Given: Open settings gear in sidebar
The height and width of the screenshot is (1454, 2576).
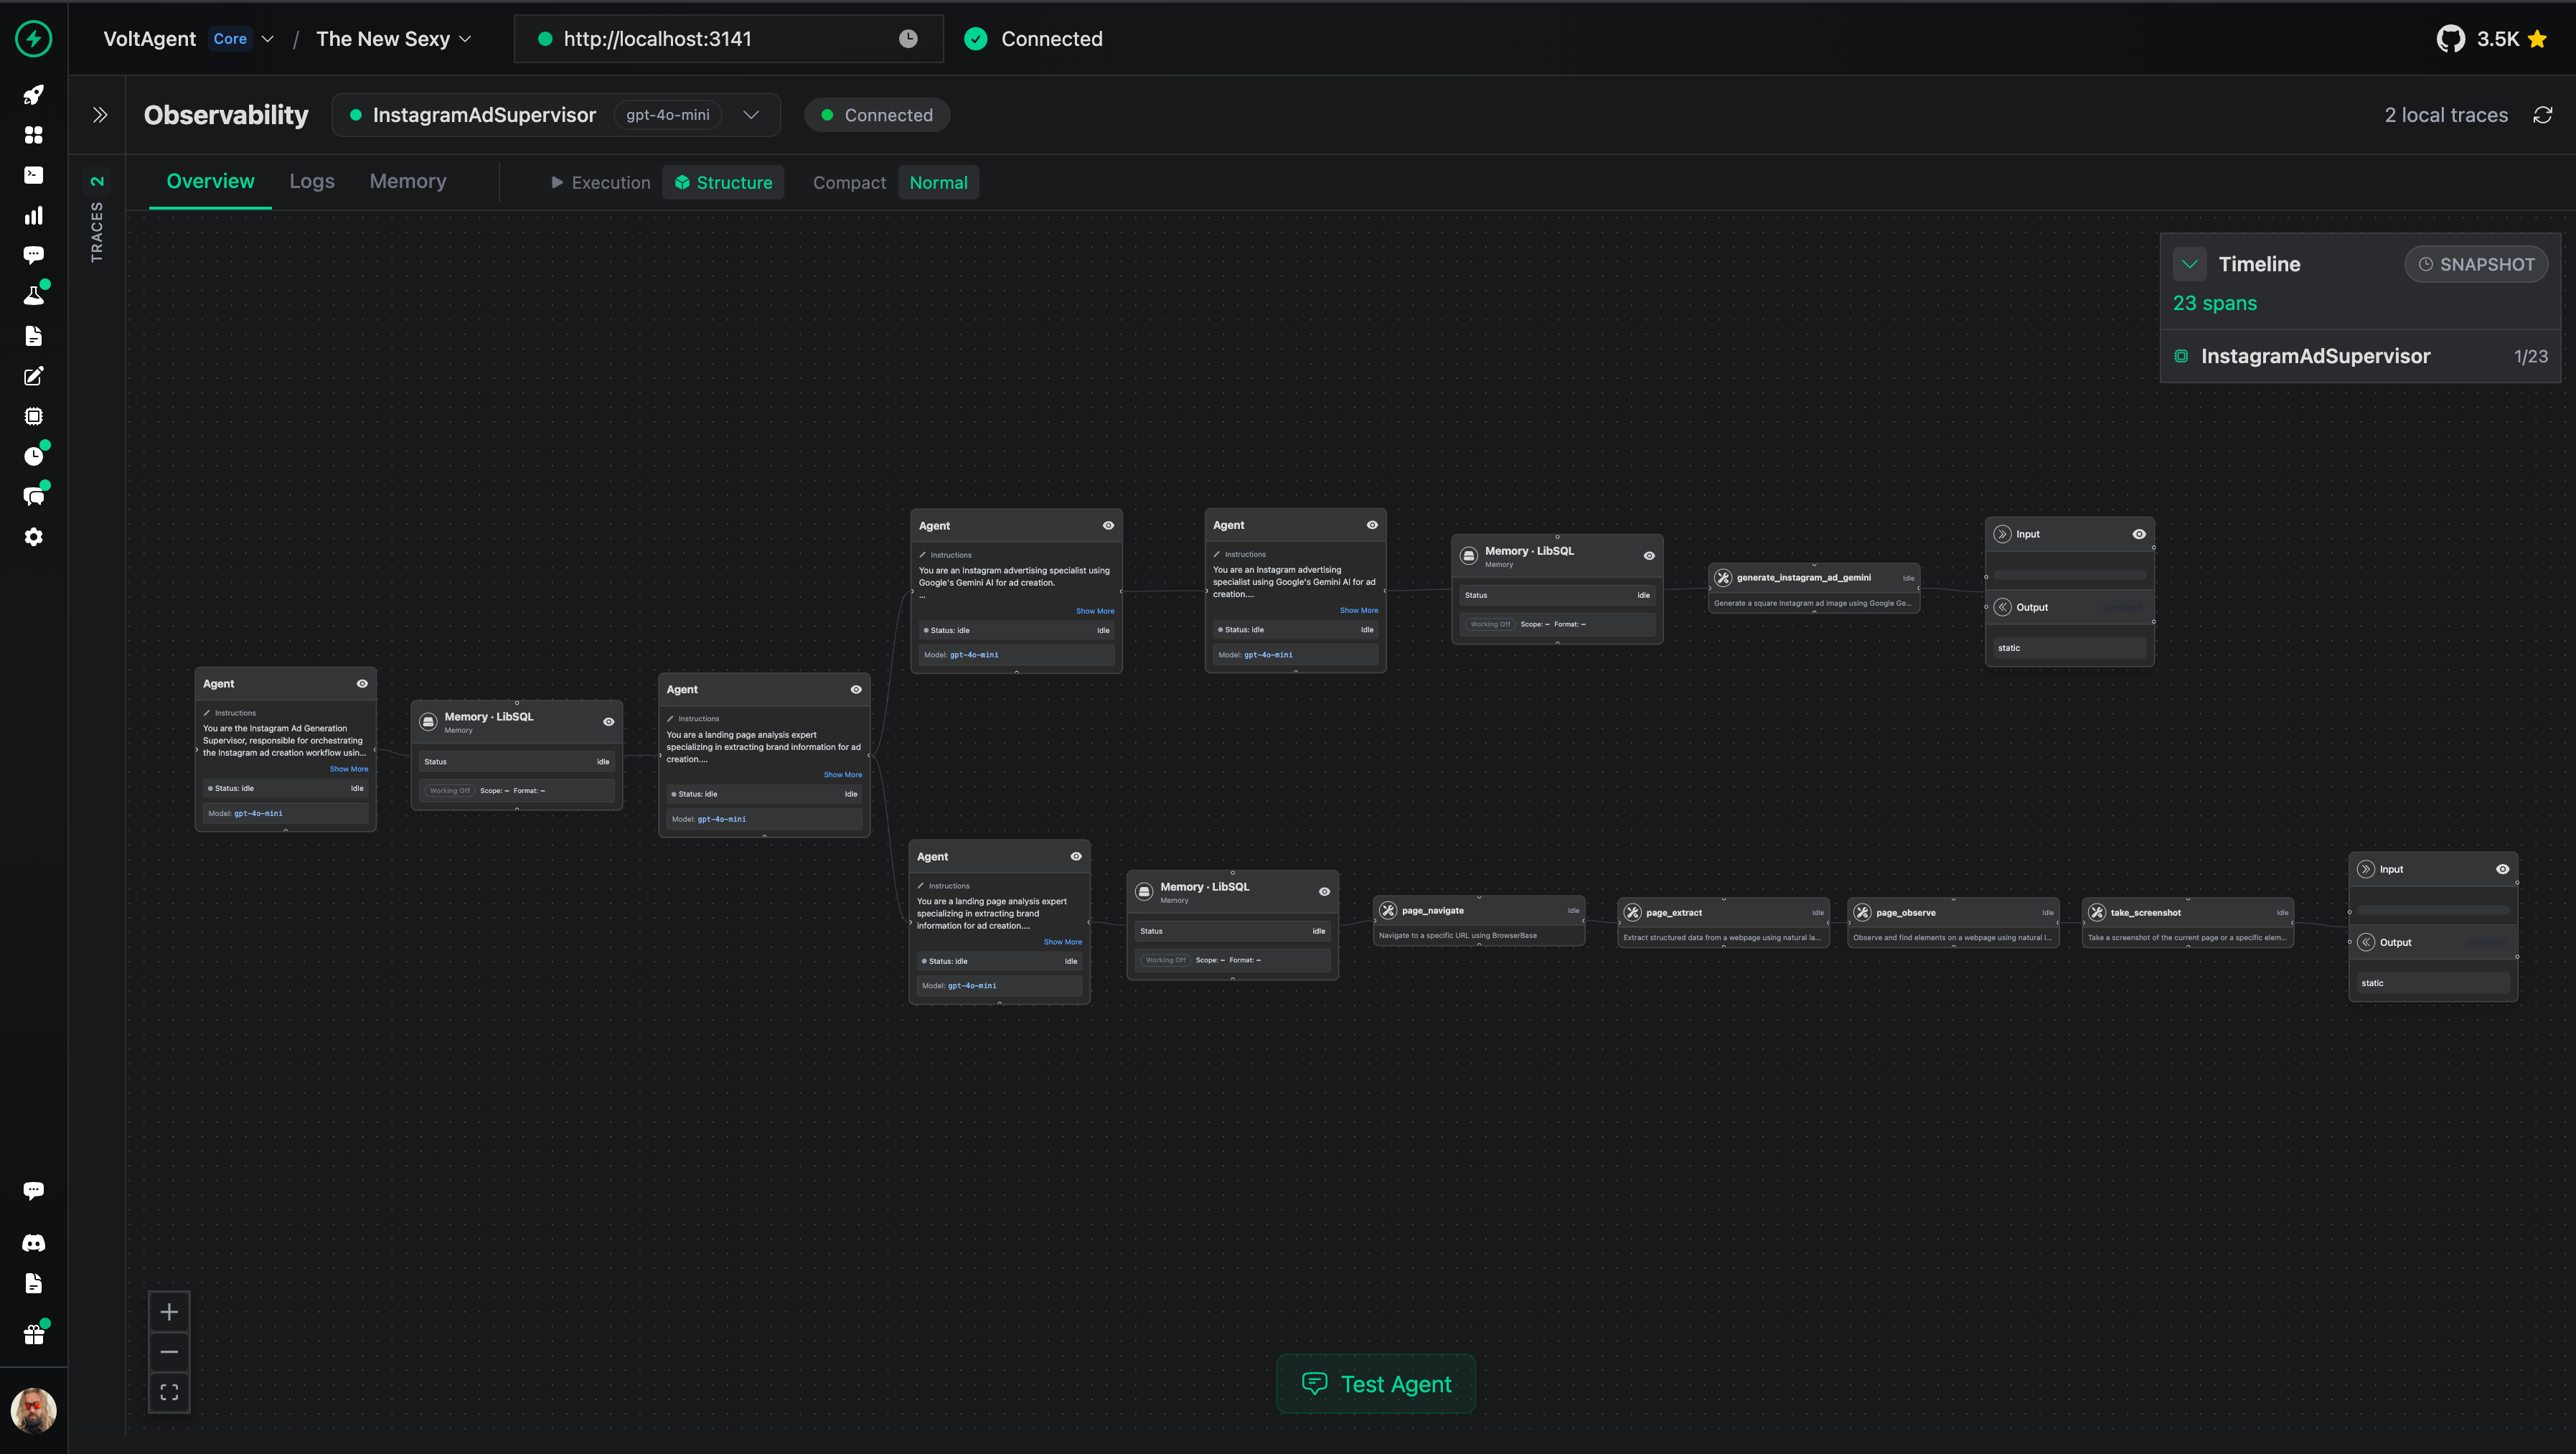Looking at the screenshot, I should 33,537.
